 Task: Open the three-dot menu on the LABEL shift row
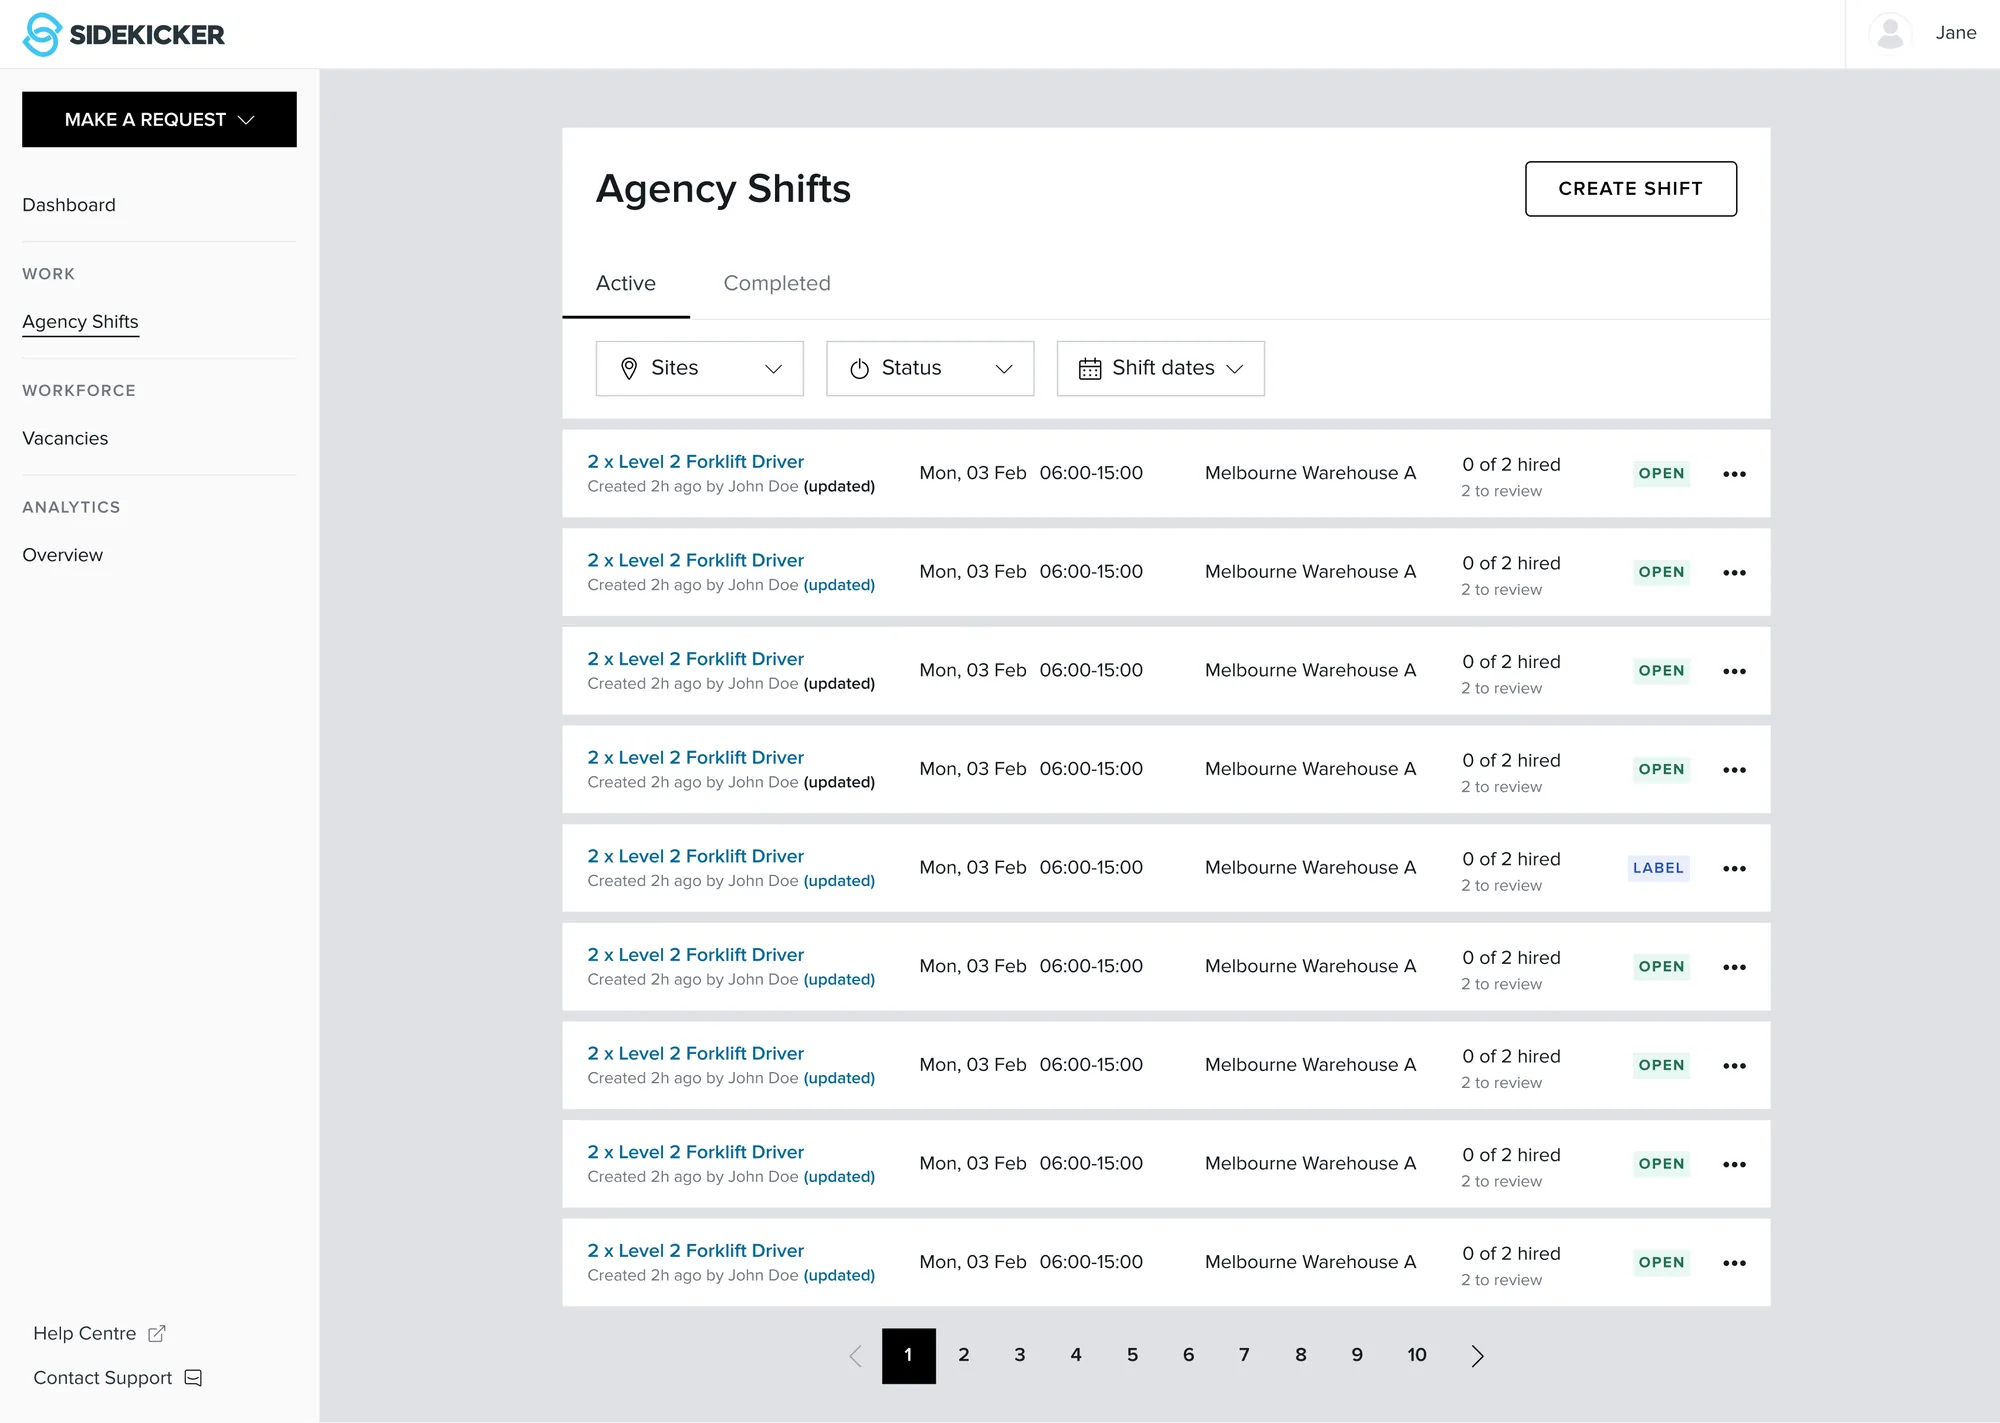pyautogui.click(x=1735, y=869)
